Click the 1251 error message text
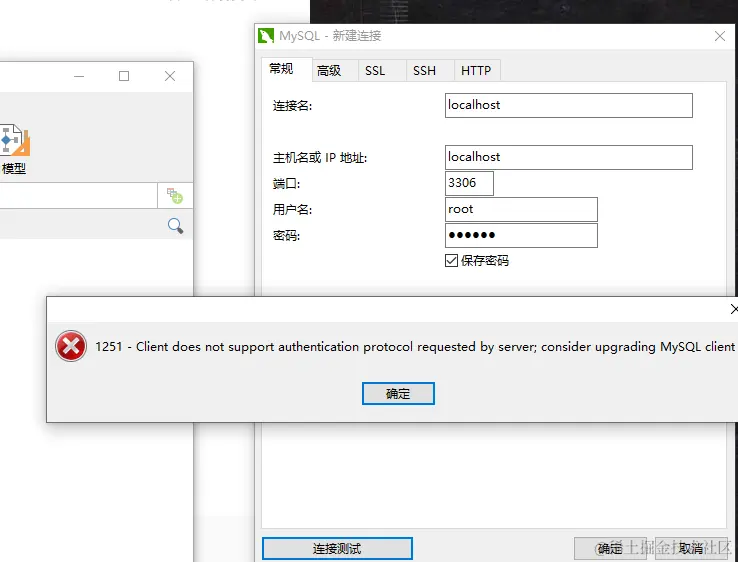Image resolution: width=738 pixels, height=562 pixels. (x=415, y=347)
